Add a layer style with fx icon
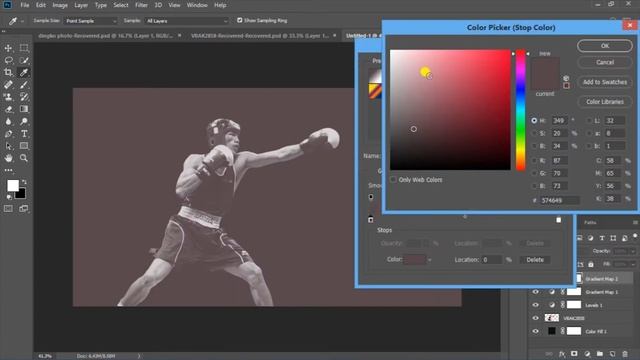Image resolution: width=640 pixels, height=360 pixels. point(562,354)
